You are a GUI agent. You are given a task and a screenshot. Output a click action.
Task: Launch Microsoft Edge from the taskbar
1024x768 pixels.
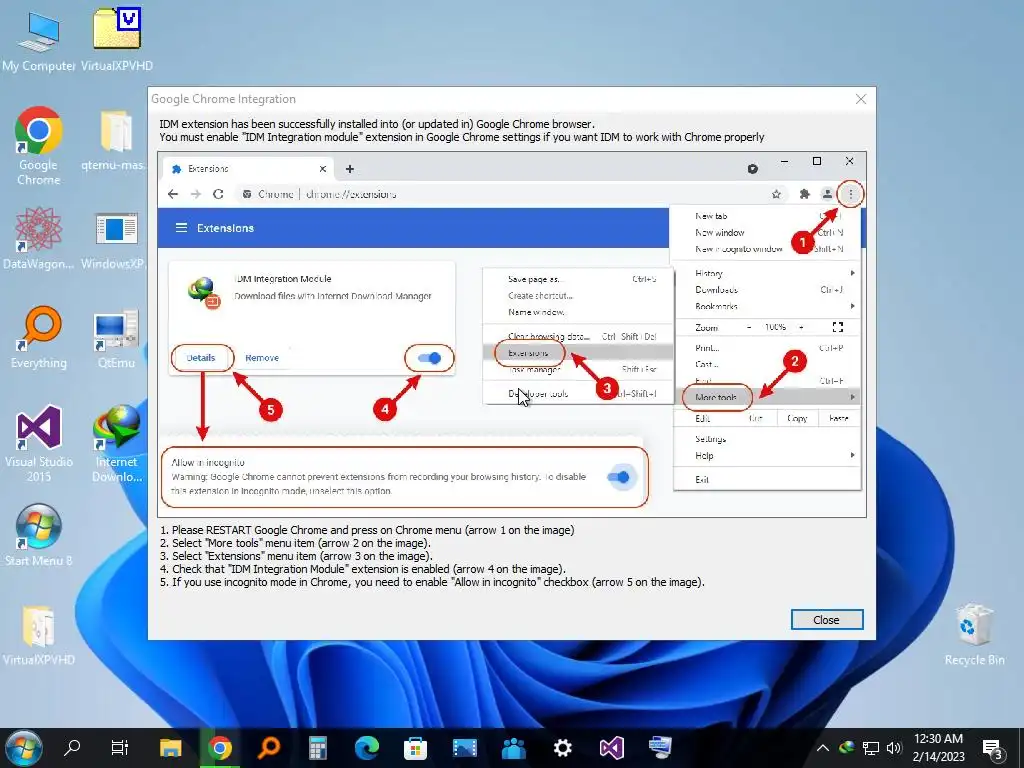[367, 747]
